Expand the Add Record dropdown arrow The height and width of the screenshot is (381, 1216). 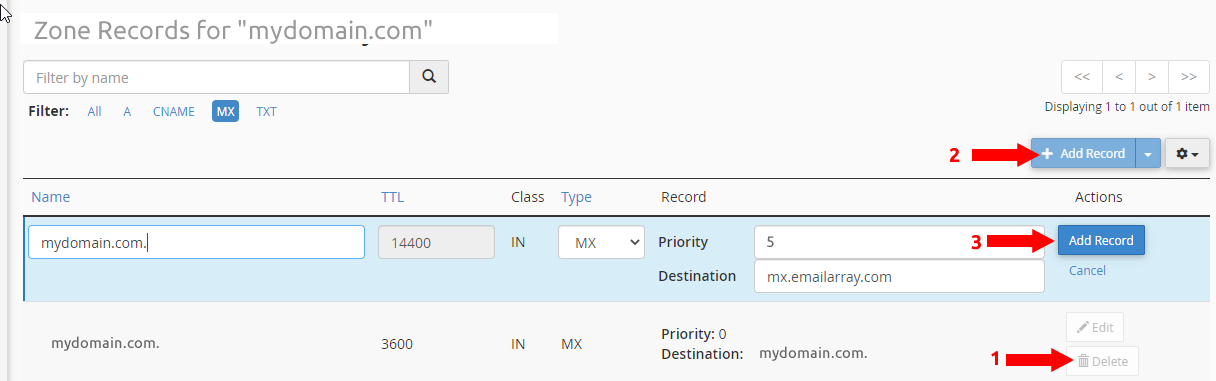pos(1148,154)
